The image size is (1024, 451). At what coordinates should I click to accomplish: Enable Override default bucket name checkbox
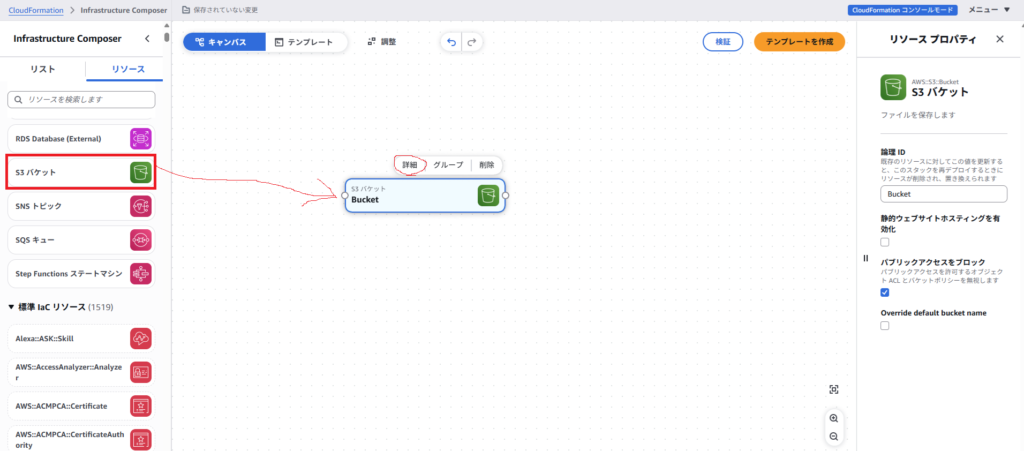(x=885, y=326)
